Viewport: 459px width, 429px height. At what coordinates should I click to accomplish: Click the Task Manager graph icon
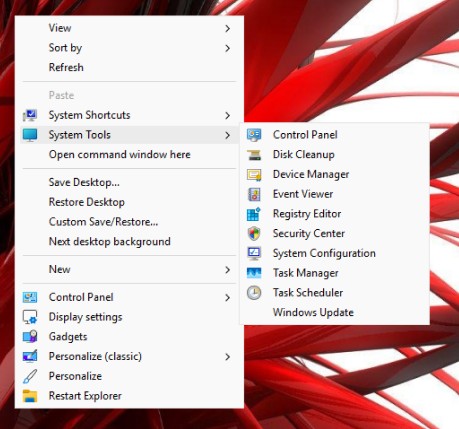click(254, 273)
